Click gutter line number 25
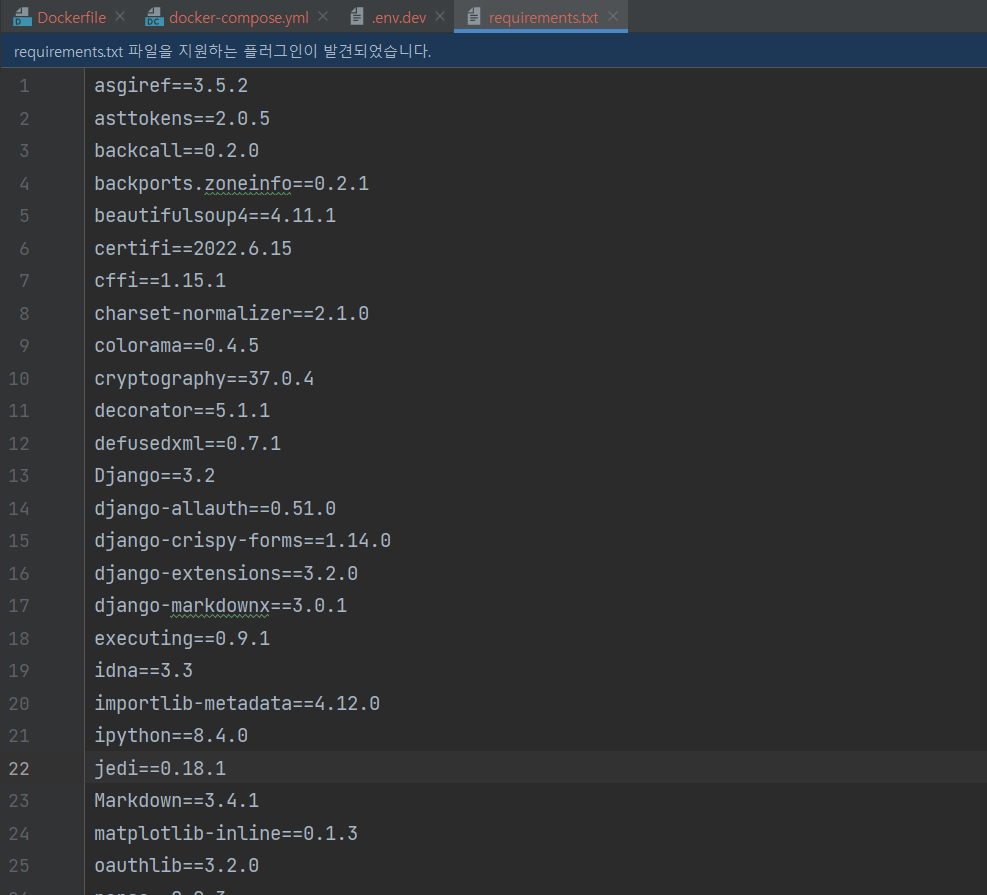Viewport: 987px width, 895px height. tap(19, 866)
